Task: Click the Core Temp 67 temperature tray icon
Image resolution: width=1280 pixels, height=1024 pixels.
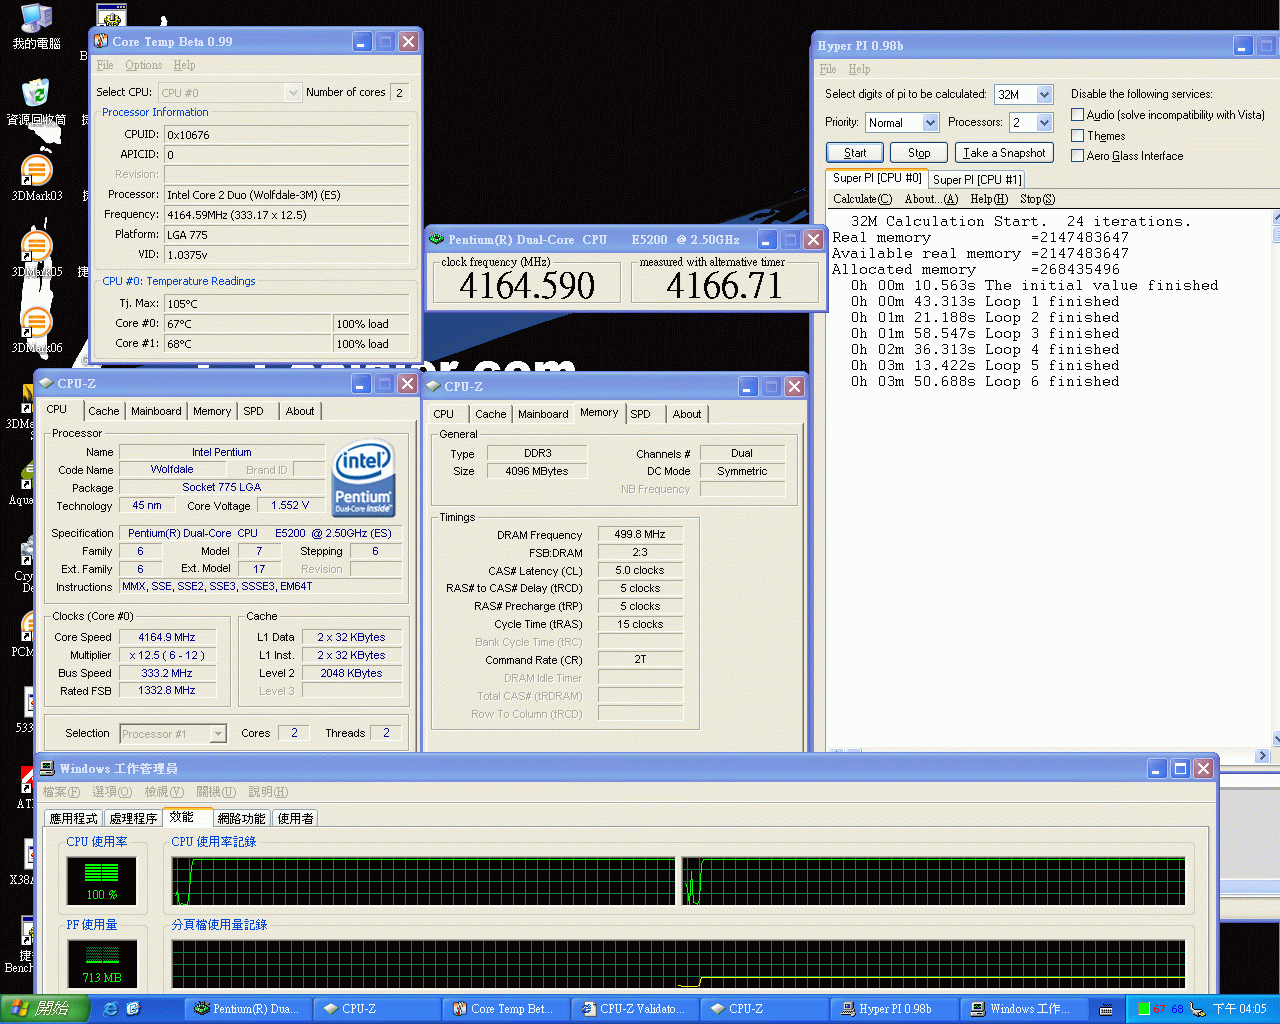Action: [1159, 1009]
